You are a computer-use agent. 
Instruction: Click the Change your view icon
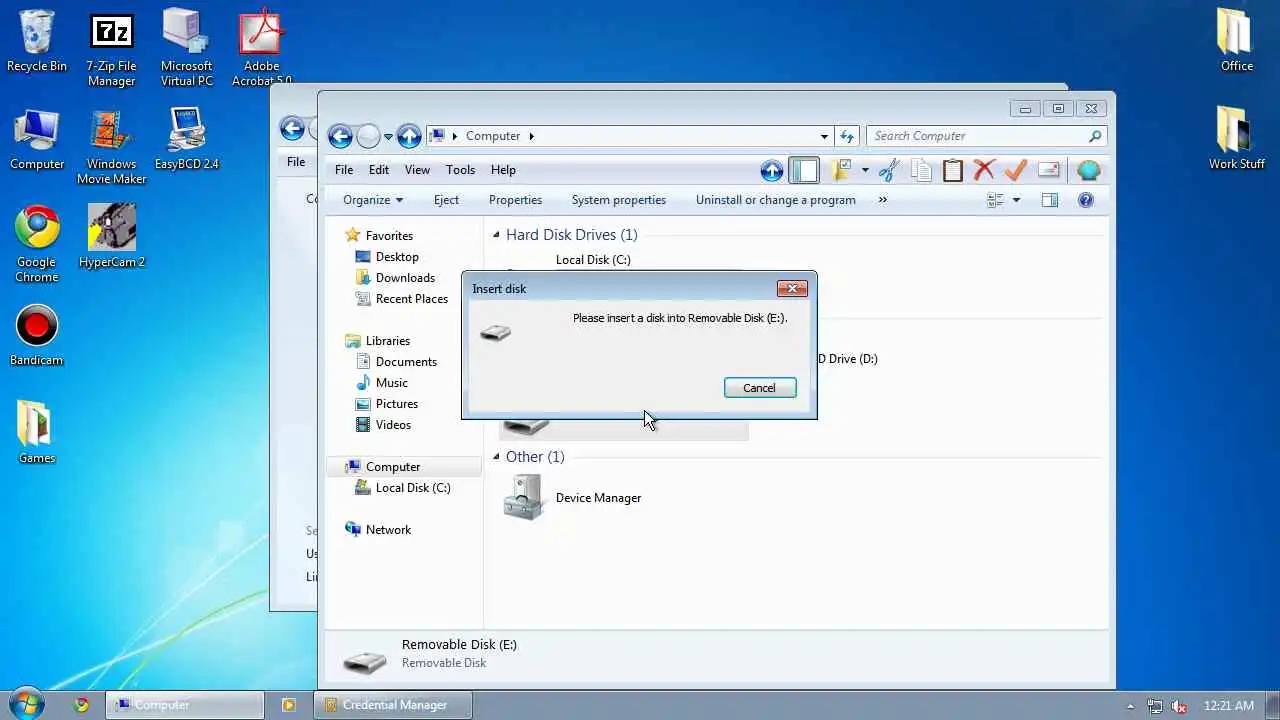[x=995, y=200]
